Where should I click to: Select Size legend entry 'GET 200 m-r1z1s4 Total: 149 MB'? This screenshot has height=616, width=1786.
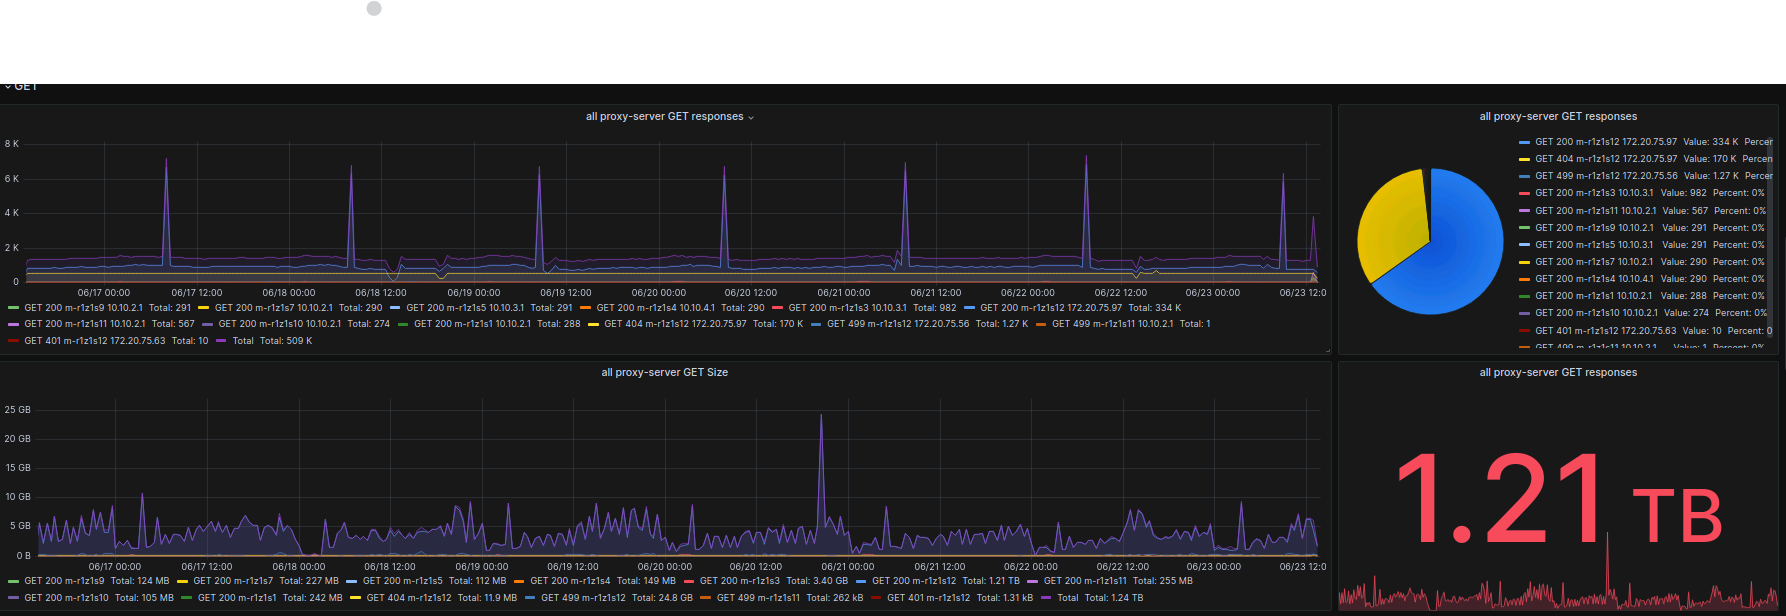coord(594,581)
